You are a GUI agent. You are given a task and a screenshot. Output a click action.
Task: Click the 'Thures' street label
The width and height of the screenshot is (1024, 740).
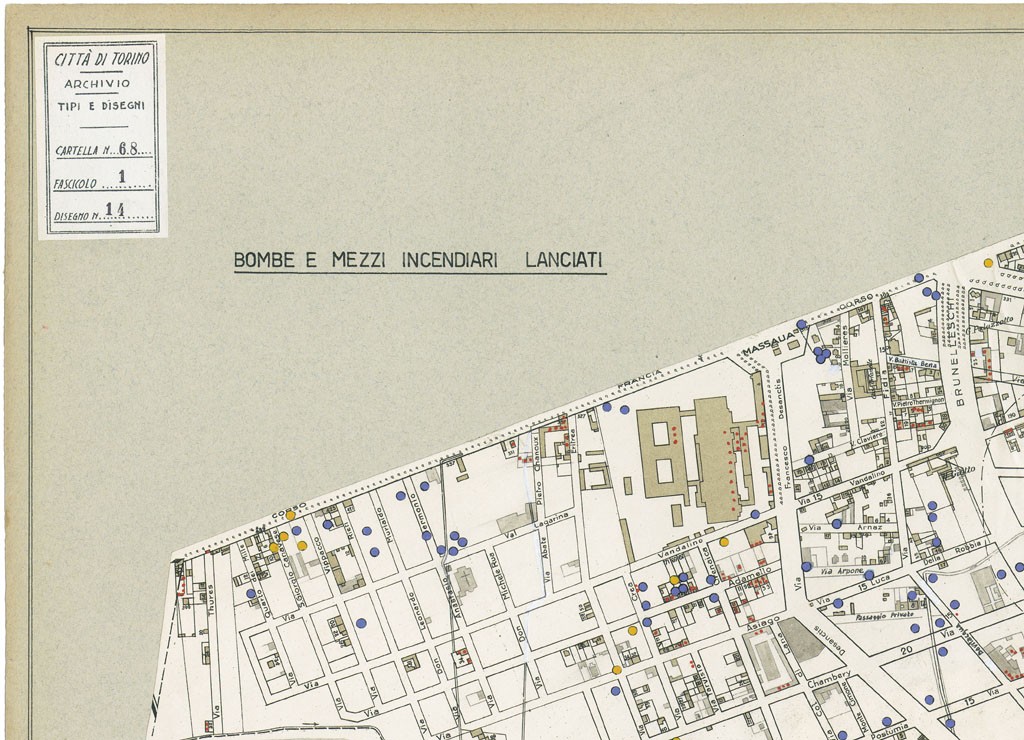click(212, 599)
